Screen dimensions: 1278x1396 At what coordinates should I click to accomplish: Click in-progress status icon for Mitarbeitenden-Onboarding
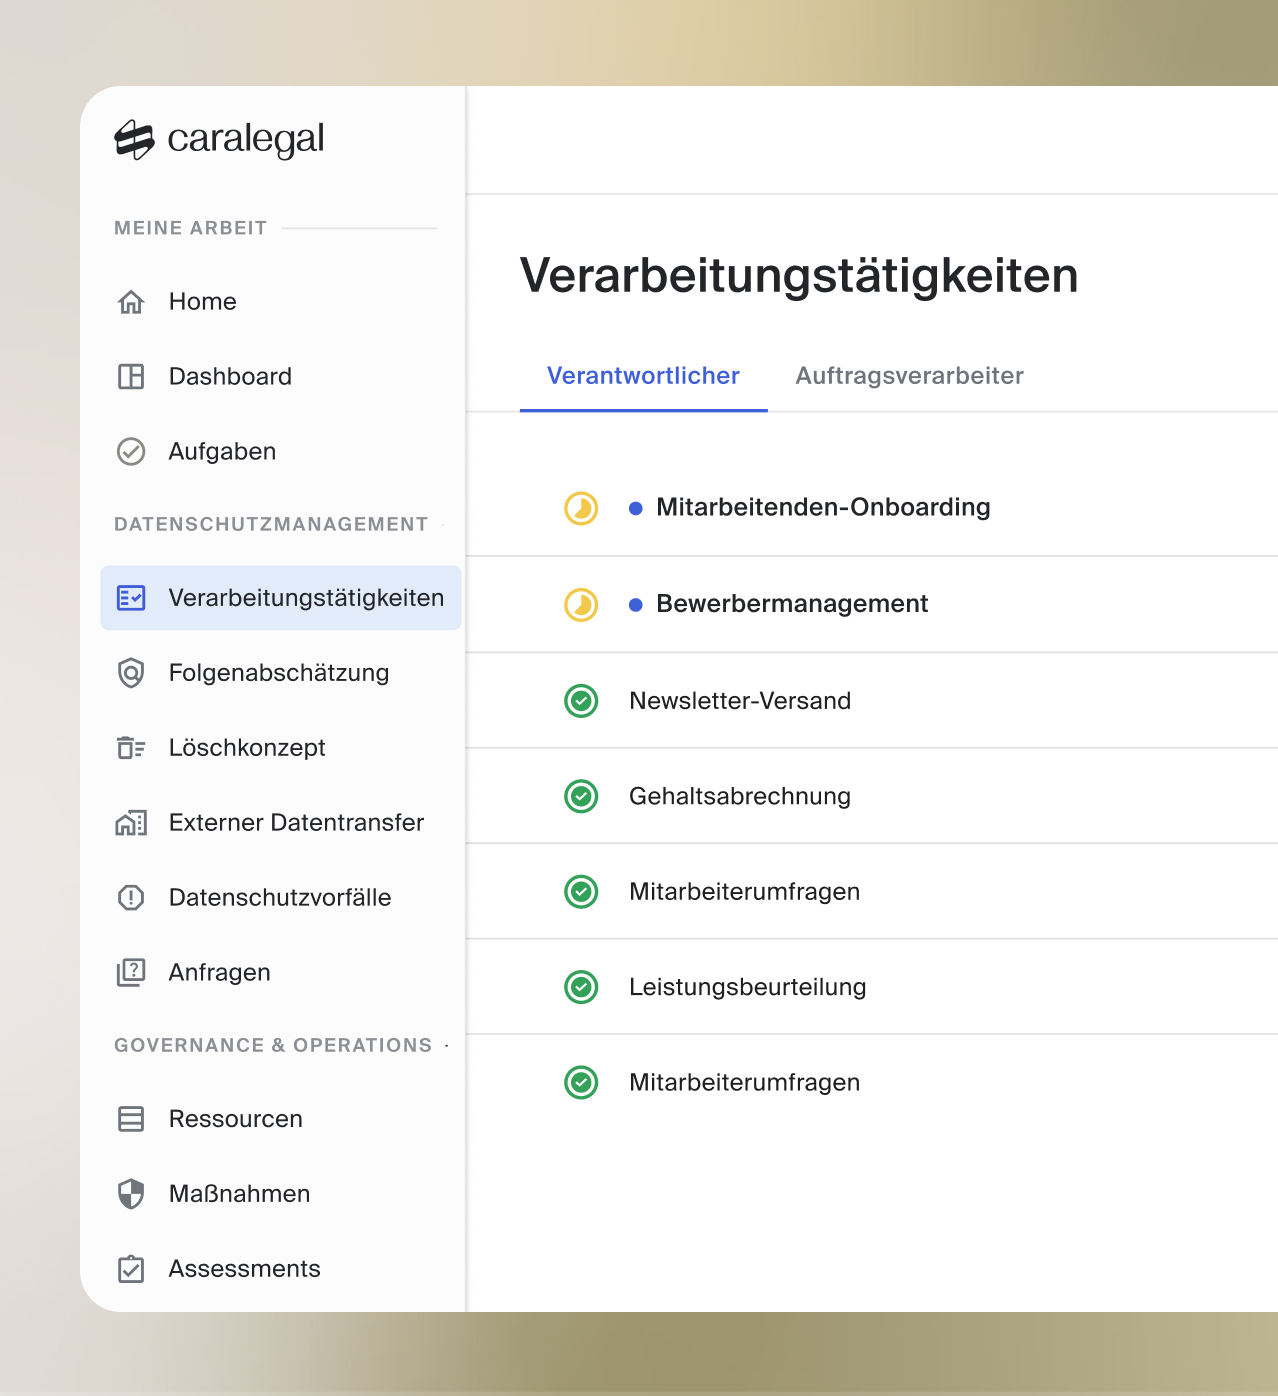[x=581, y=508]
